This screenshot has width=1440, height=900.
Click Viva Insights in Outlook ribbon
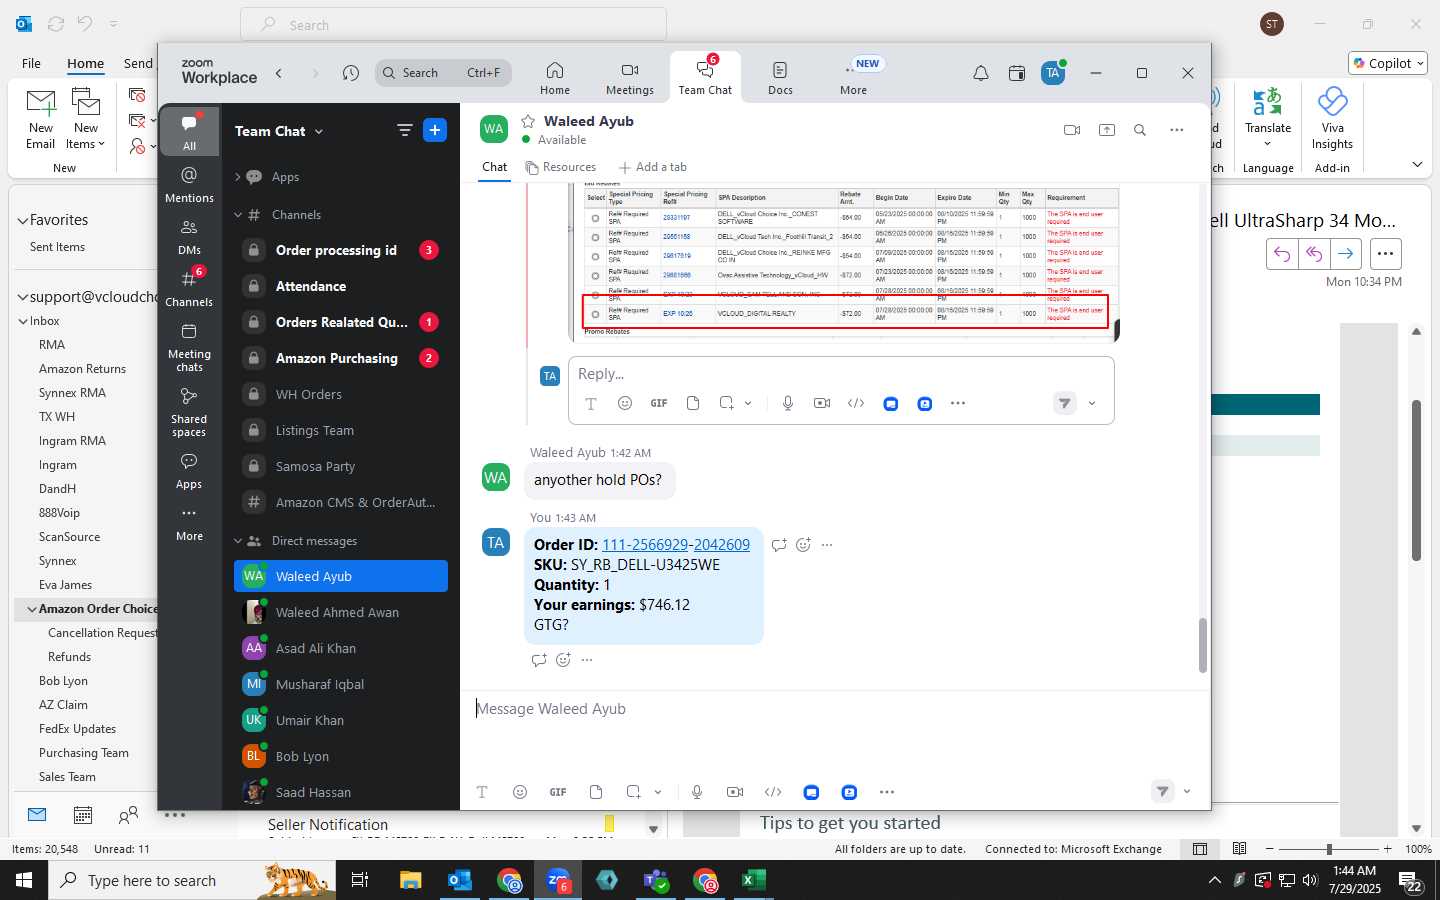click(1332, 120)
